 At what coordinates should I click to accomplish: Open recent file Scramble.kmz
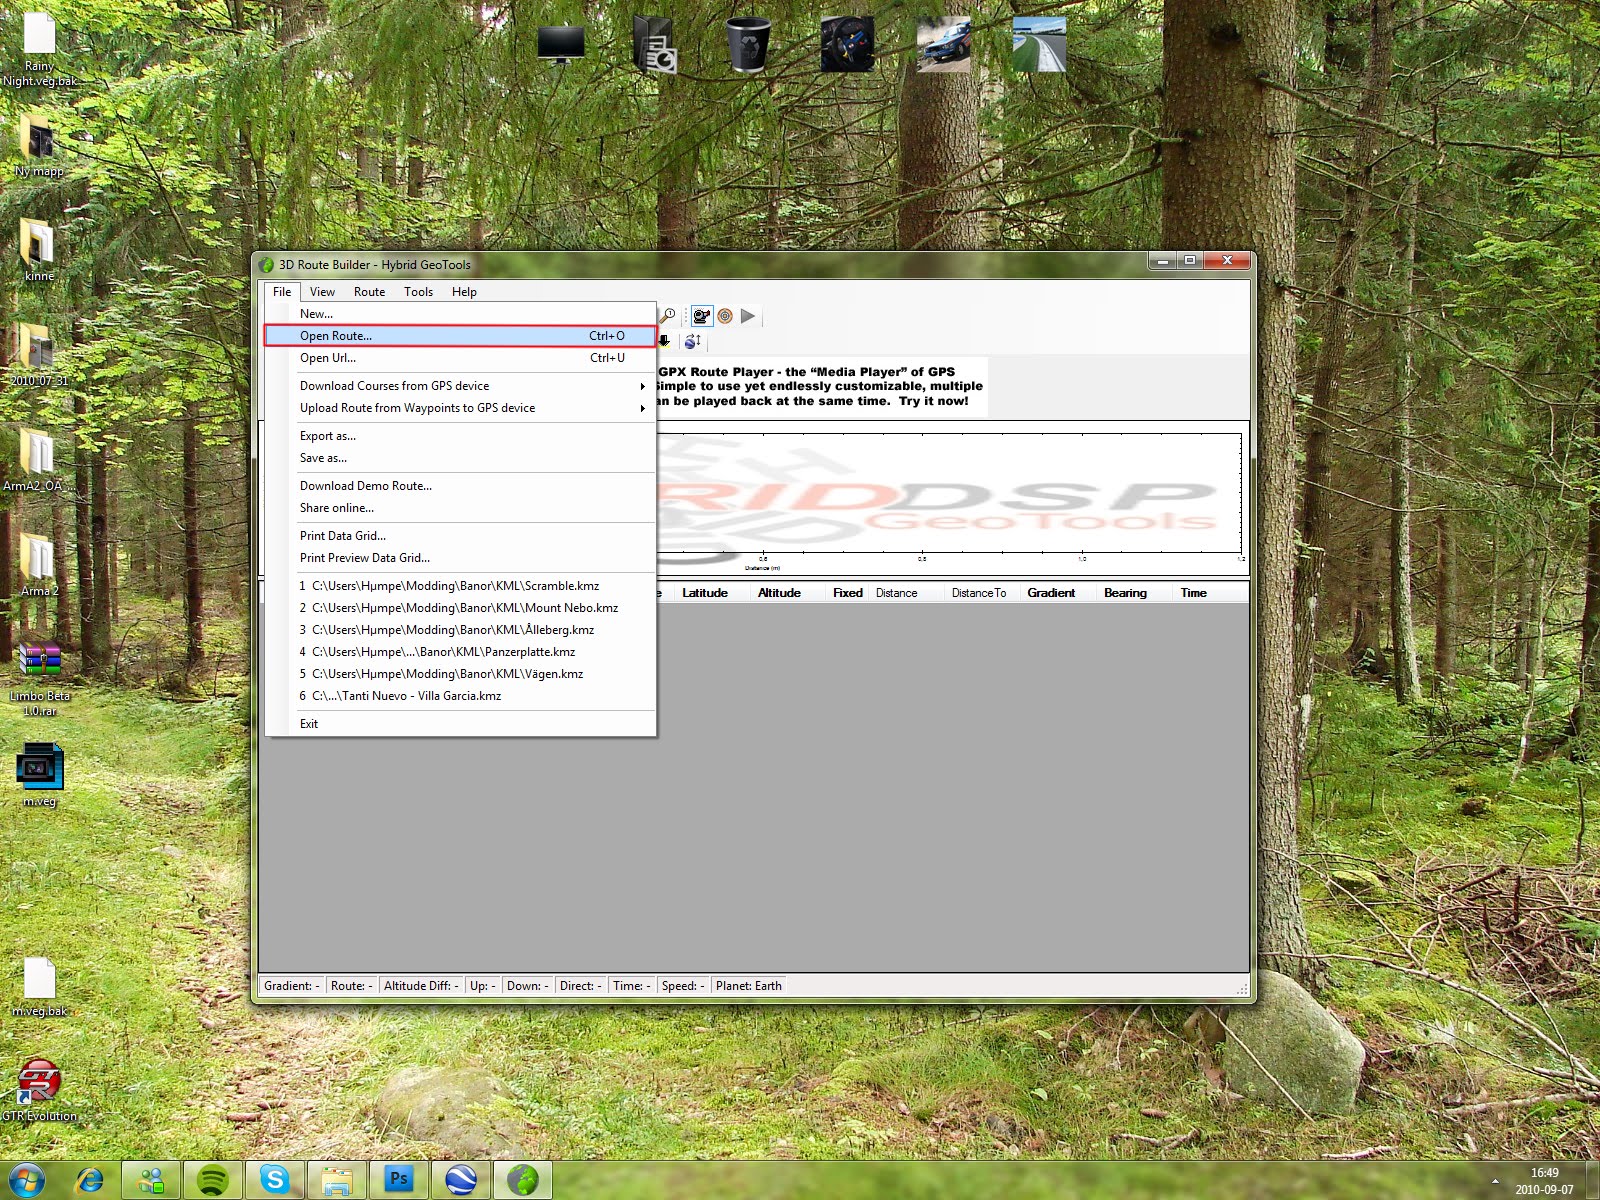point(460,586)
